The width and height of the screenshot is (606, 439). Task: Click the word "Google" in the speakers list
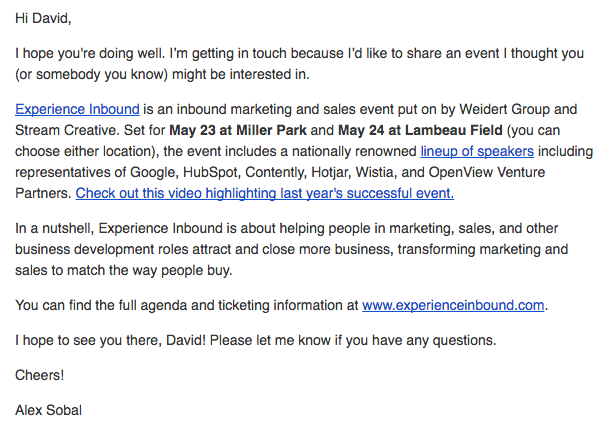(154, 172)
